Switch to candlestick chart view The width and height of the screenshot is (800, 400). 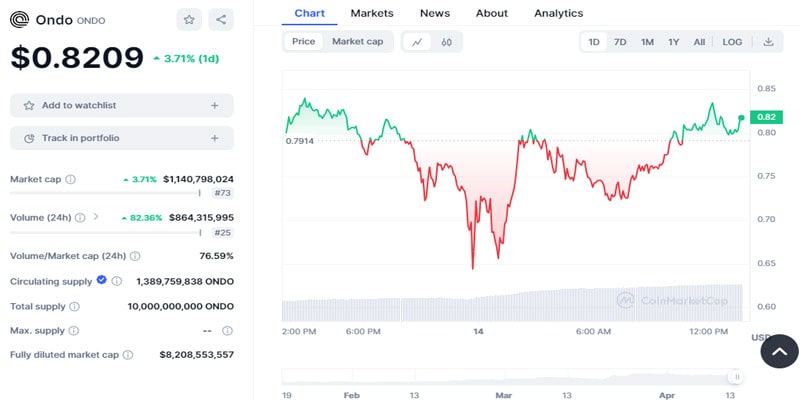tap(446, 42)
